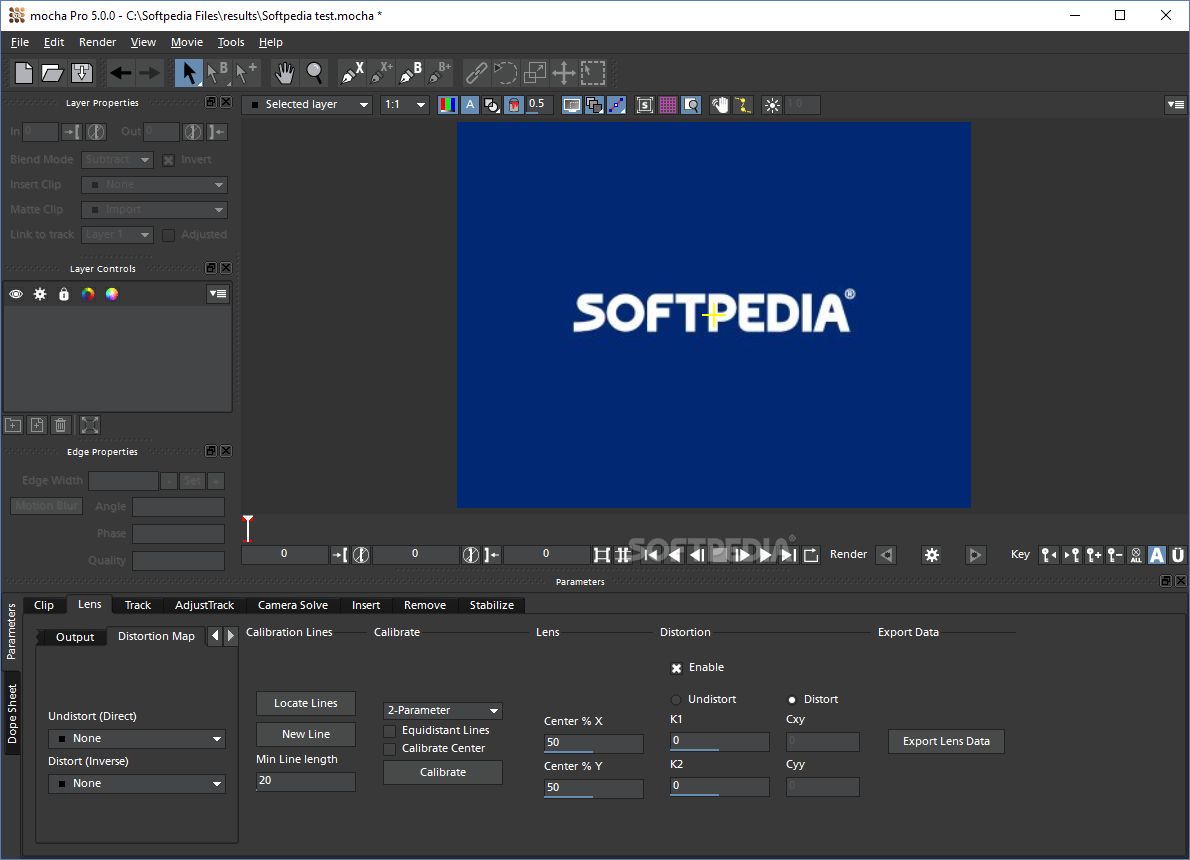Undo with the left arrow icon

point(120,73)
